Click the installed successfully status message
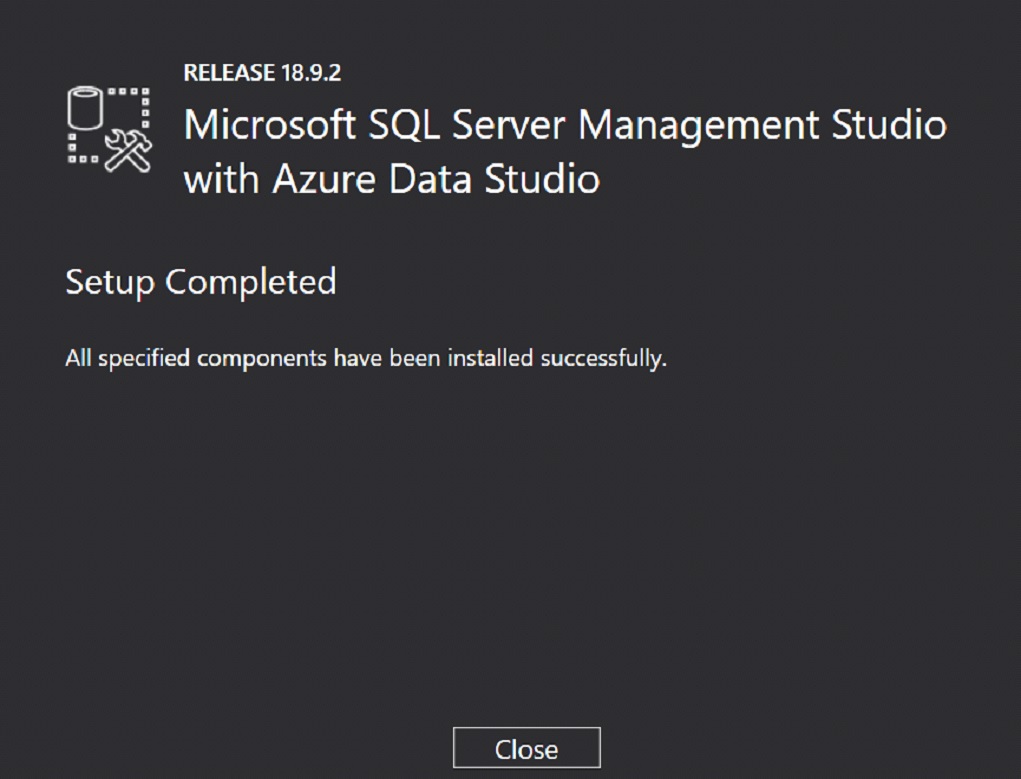1021x779 pixels. click(366, 358)
